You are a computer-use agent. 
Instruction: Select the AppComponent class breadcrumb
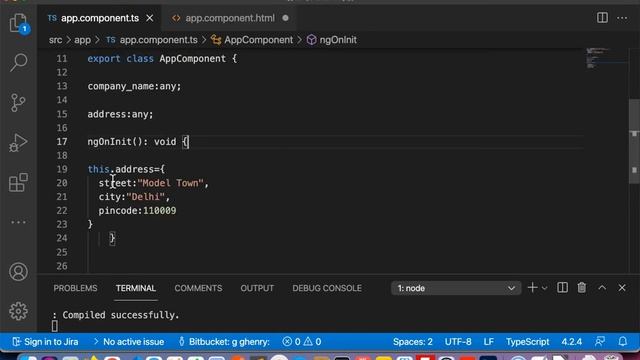[x=252, y=40]
